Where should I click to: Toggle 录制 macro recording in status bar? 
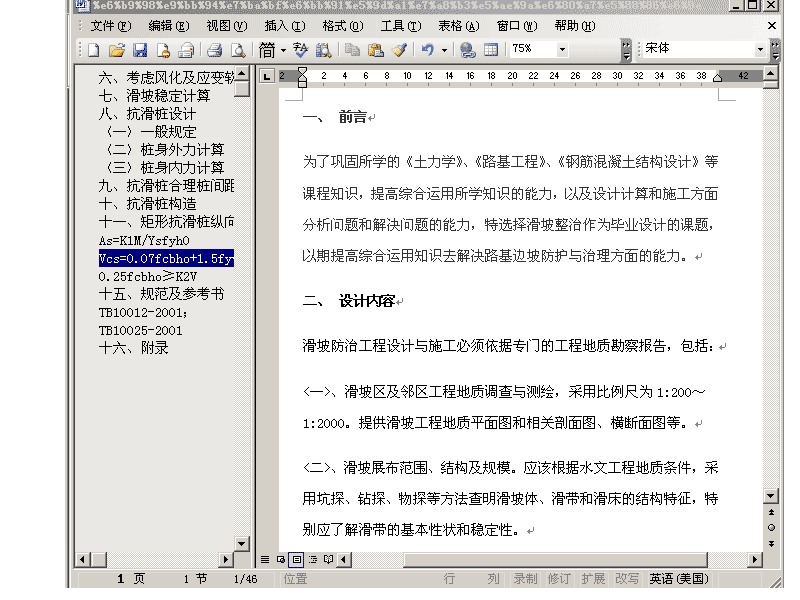[525, 579]
